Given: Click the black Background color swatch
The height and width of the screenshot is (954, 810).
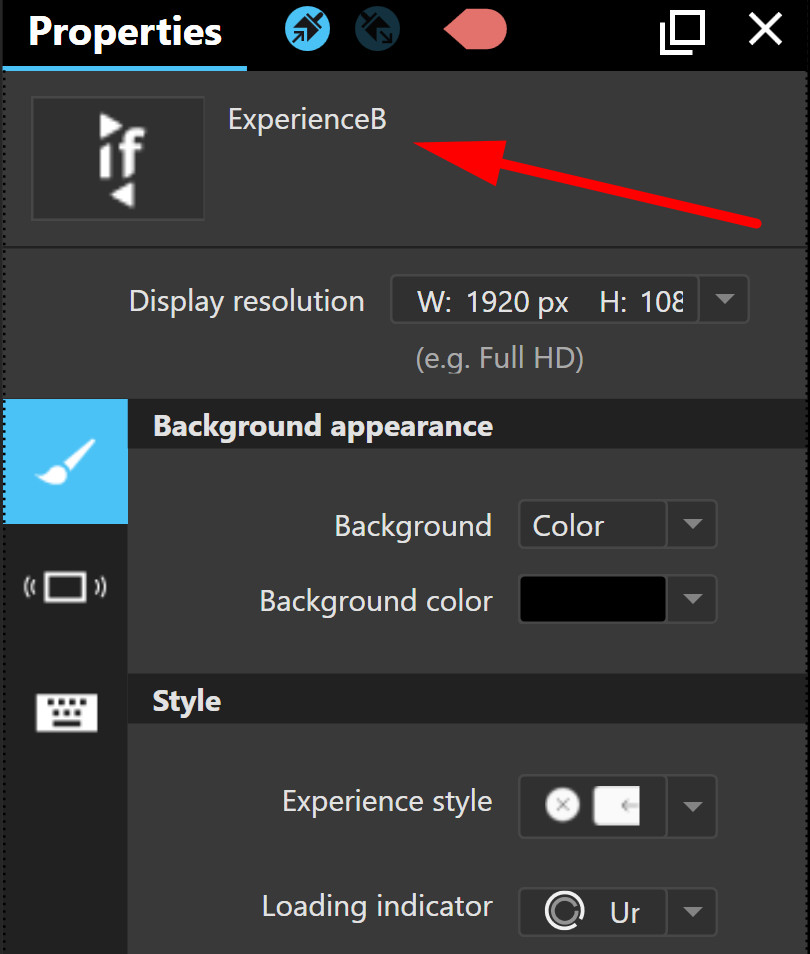Looking at the screenshot, I should 593,599.
